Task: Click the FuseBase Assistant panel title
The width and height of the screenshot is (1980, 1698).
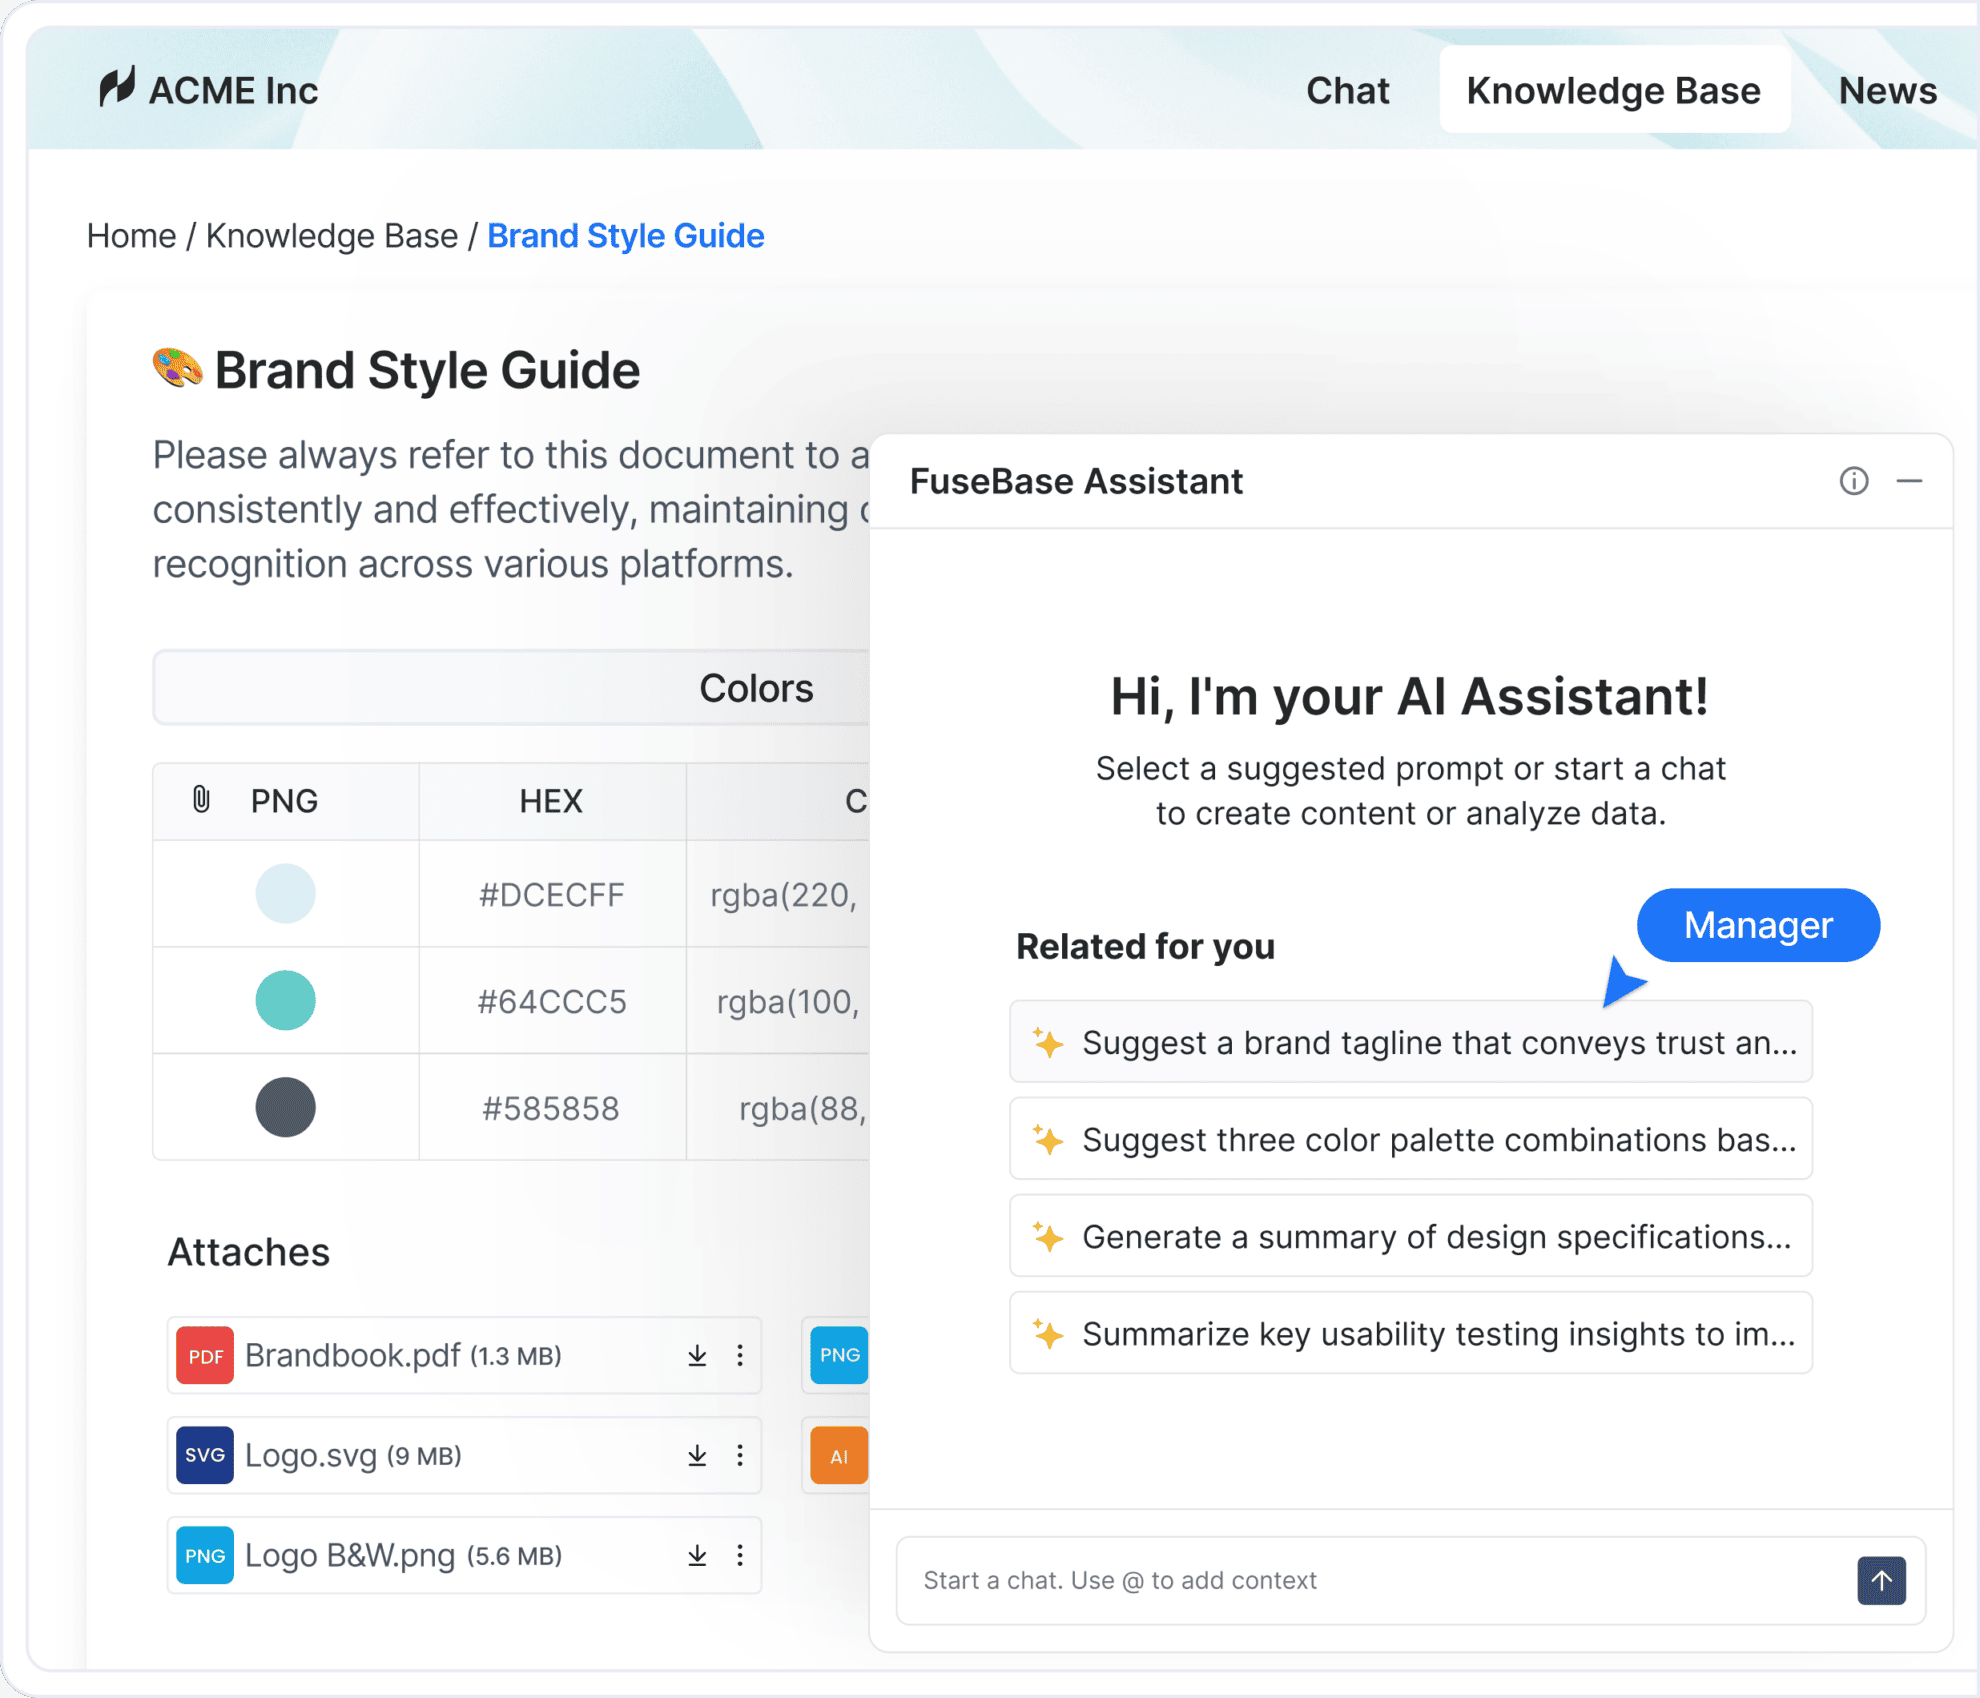Action: coord(1076,481)
